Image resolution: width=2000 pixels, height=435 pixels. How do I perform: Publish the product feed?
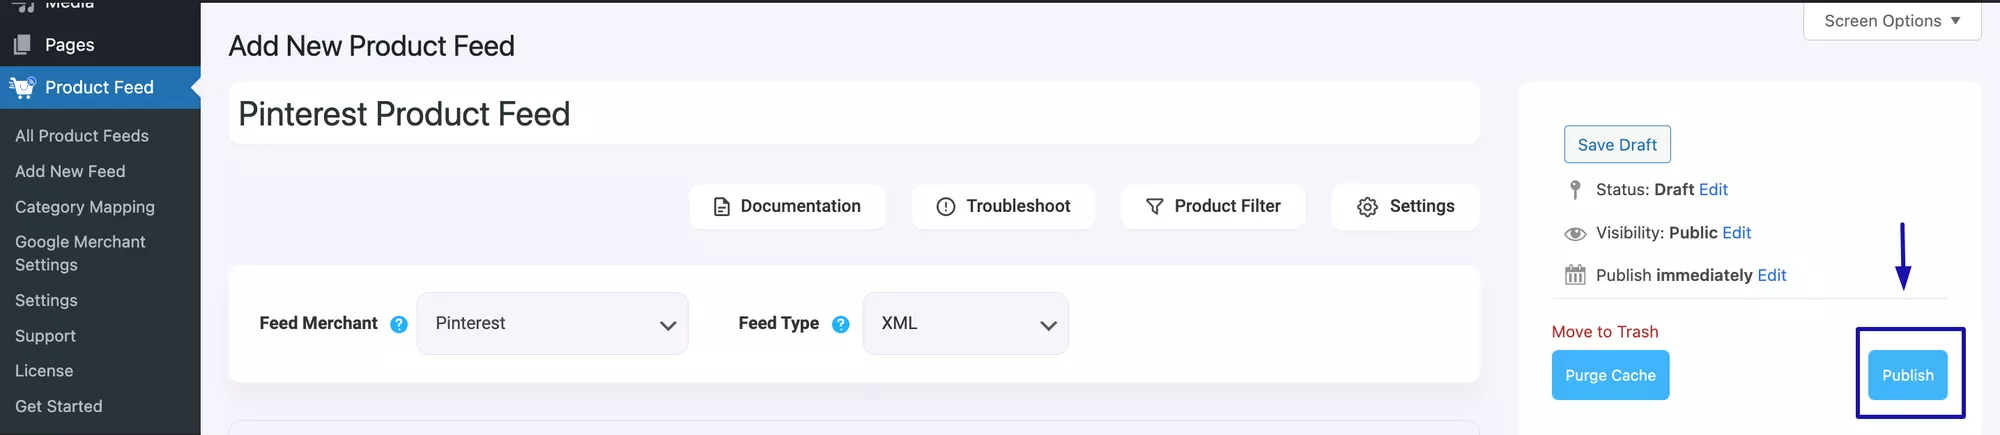pyautogui.click(x=1908, y=375)
